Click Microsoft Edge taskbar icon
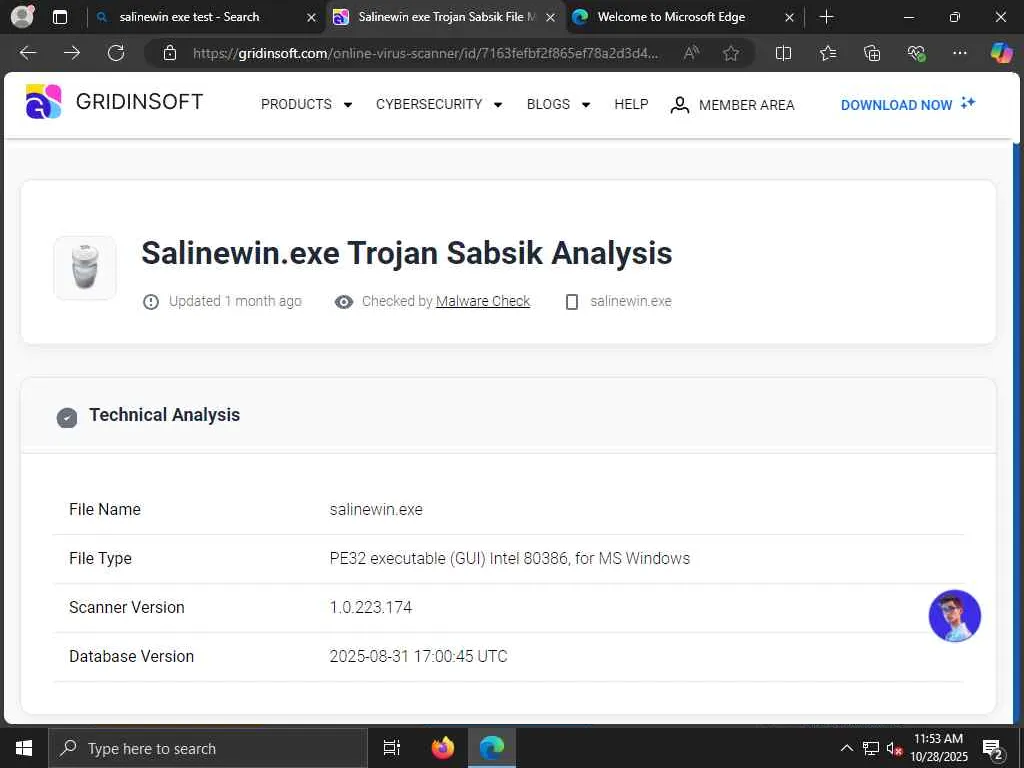This screenshot has height=768, width=1024. click(492, 748)
